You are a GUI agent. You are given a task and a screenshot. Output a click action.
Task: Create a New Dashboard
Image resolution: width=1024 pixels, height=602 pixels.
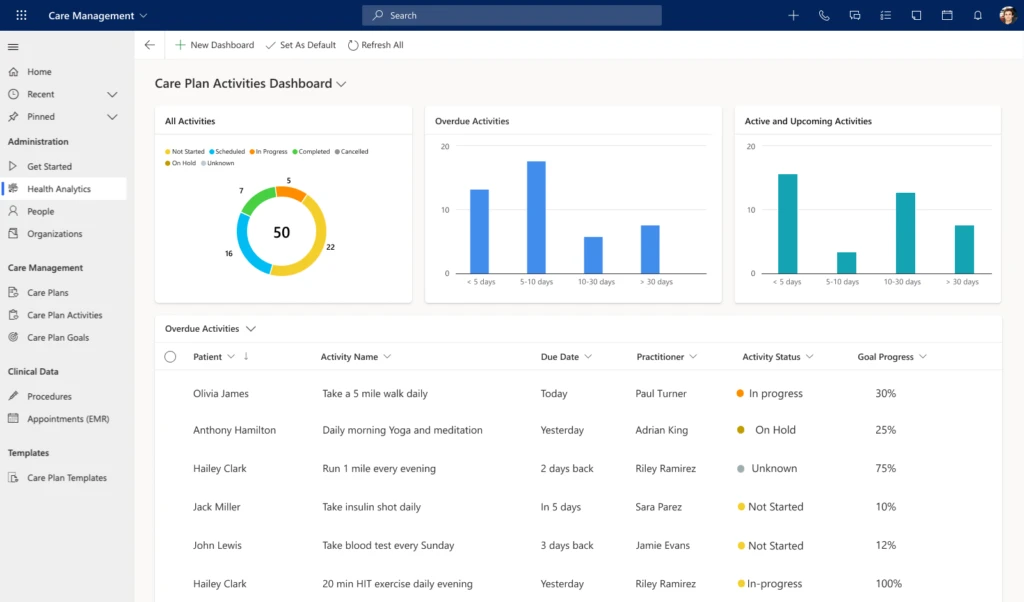click(214, 45)
